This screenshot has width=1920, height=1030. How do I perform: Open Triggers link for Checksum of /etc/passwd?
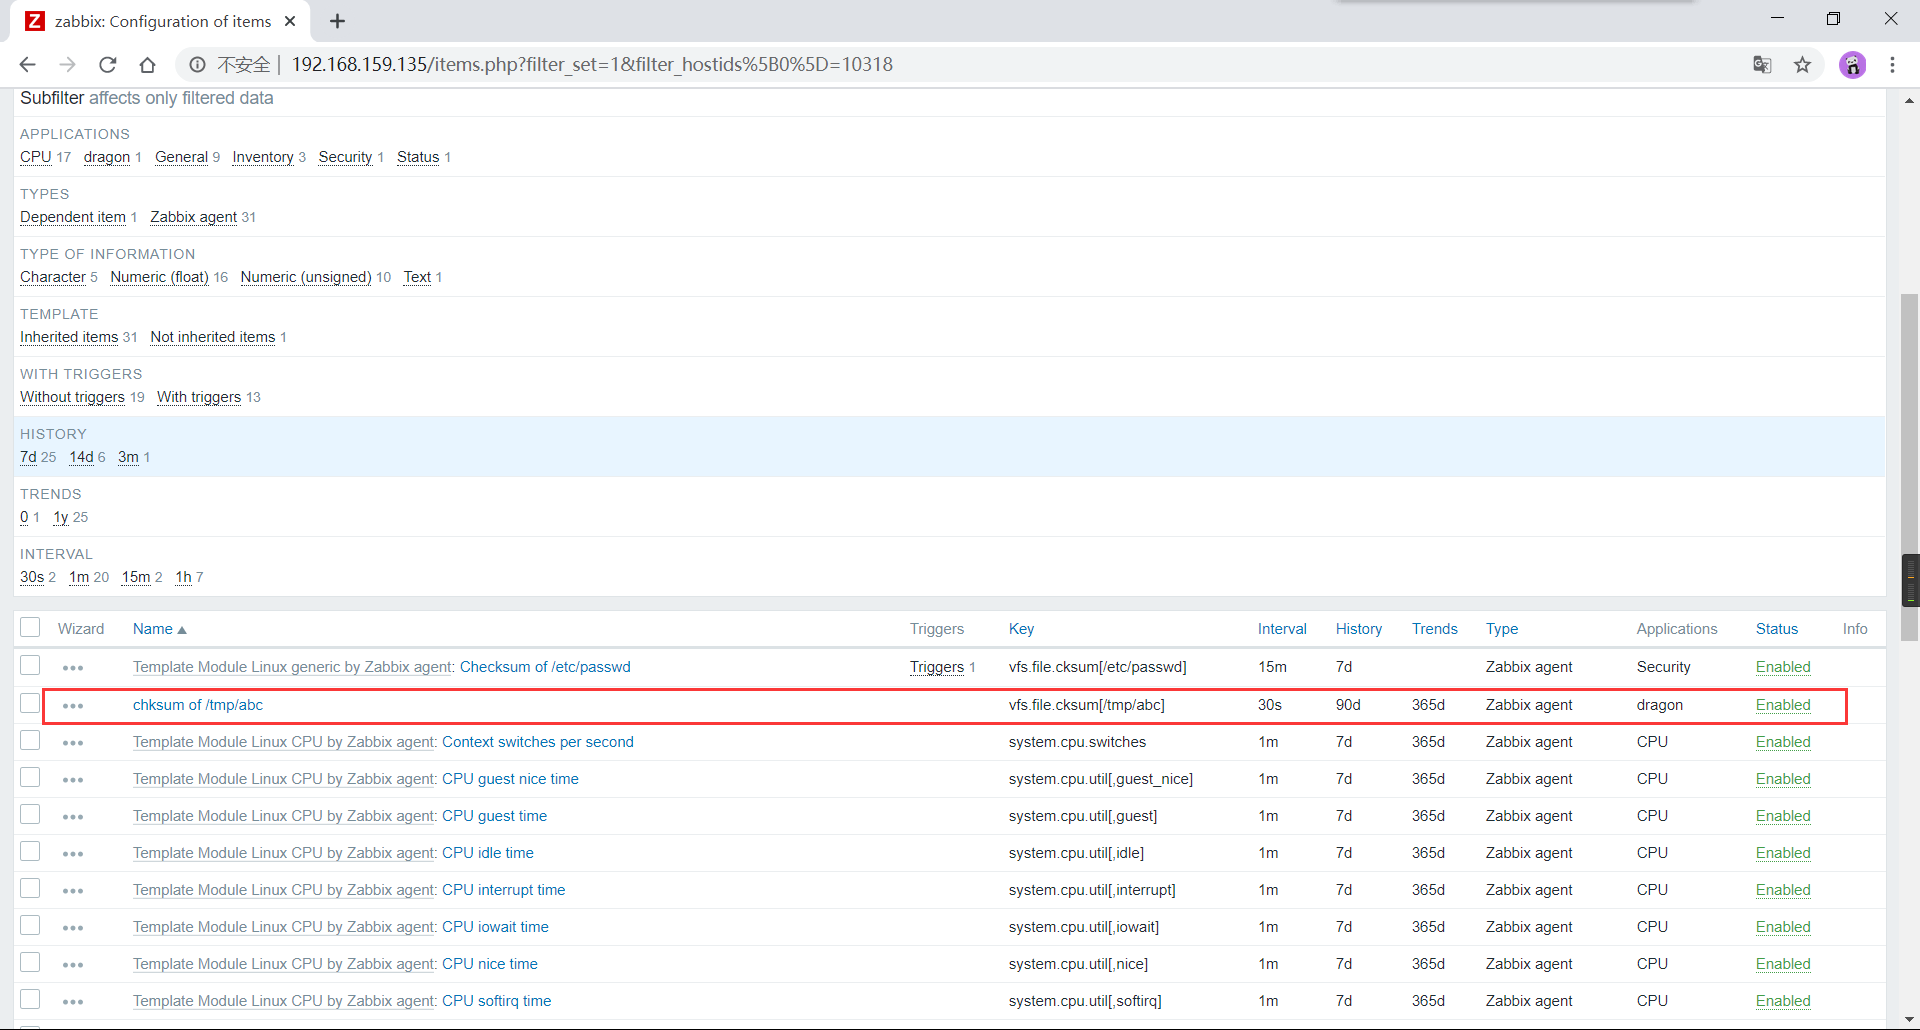(937, 667)
